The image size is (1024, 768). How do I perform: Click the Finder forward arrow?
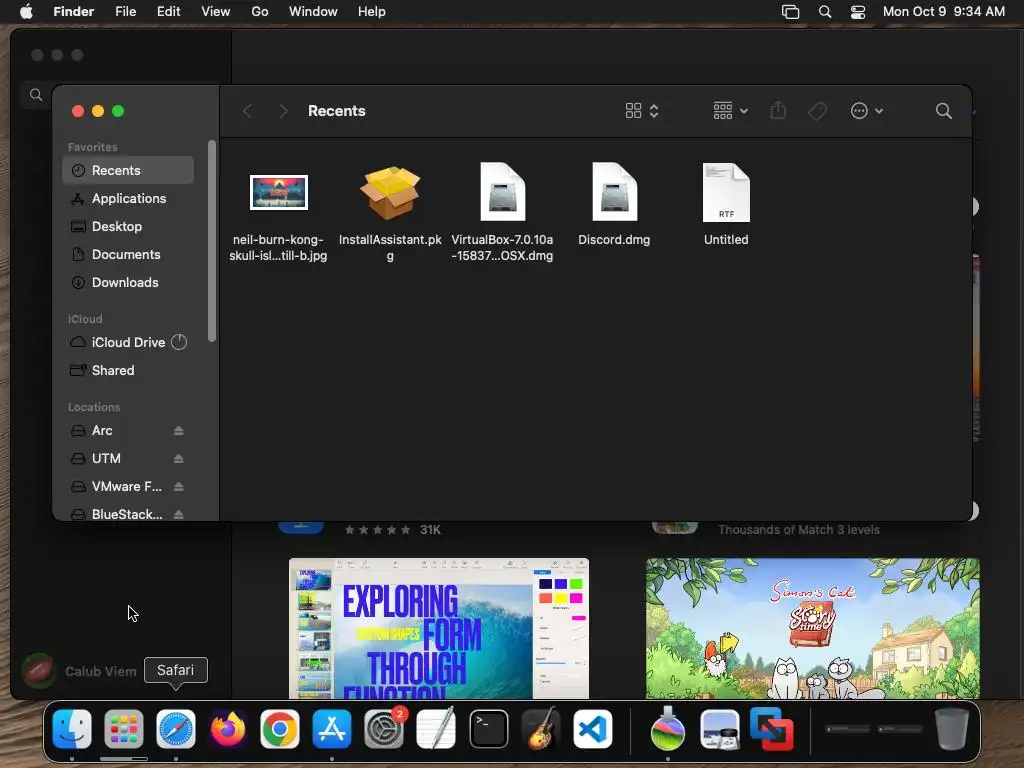pyautogui.click(x=283, y=111)
